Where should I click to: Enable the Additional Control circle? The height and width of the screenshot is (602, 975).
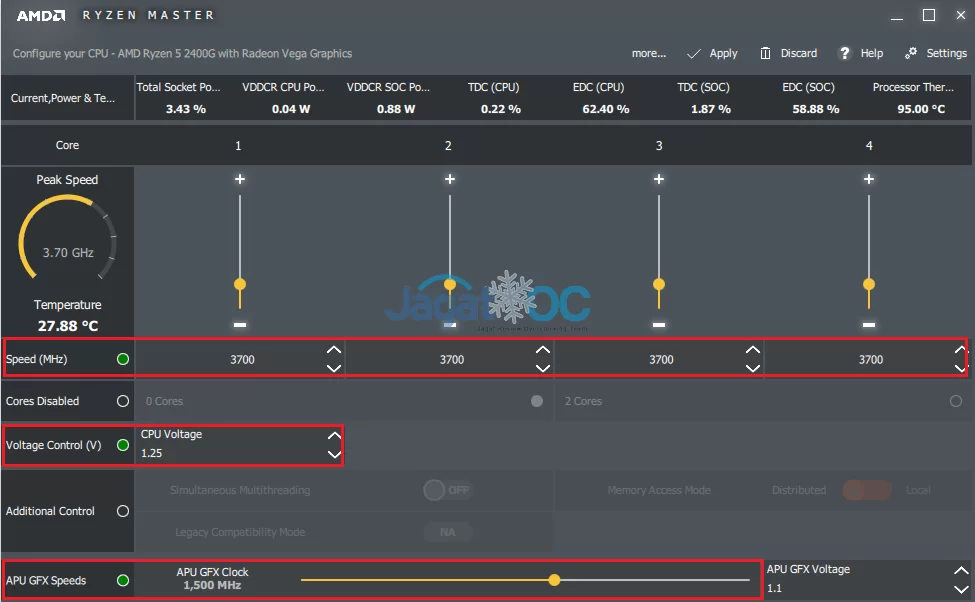click(123, 511)
